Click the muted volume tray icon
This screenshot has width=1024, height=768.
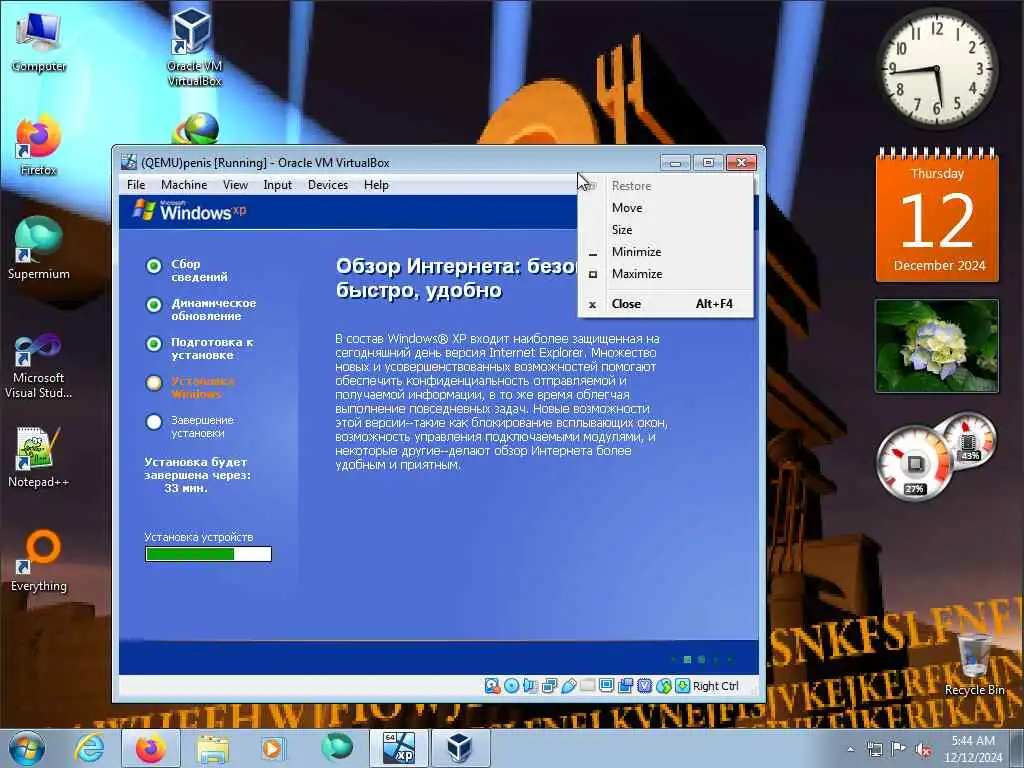923,749
